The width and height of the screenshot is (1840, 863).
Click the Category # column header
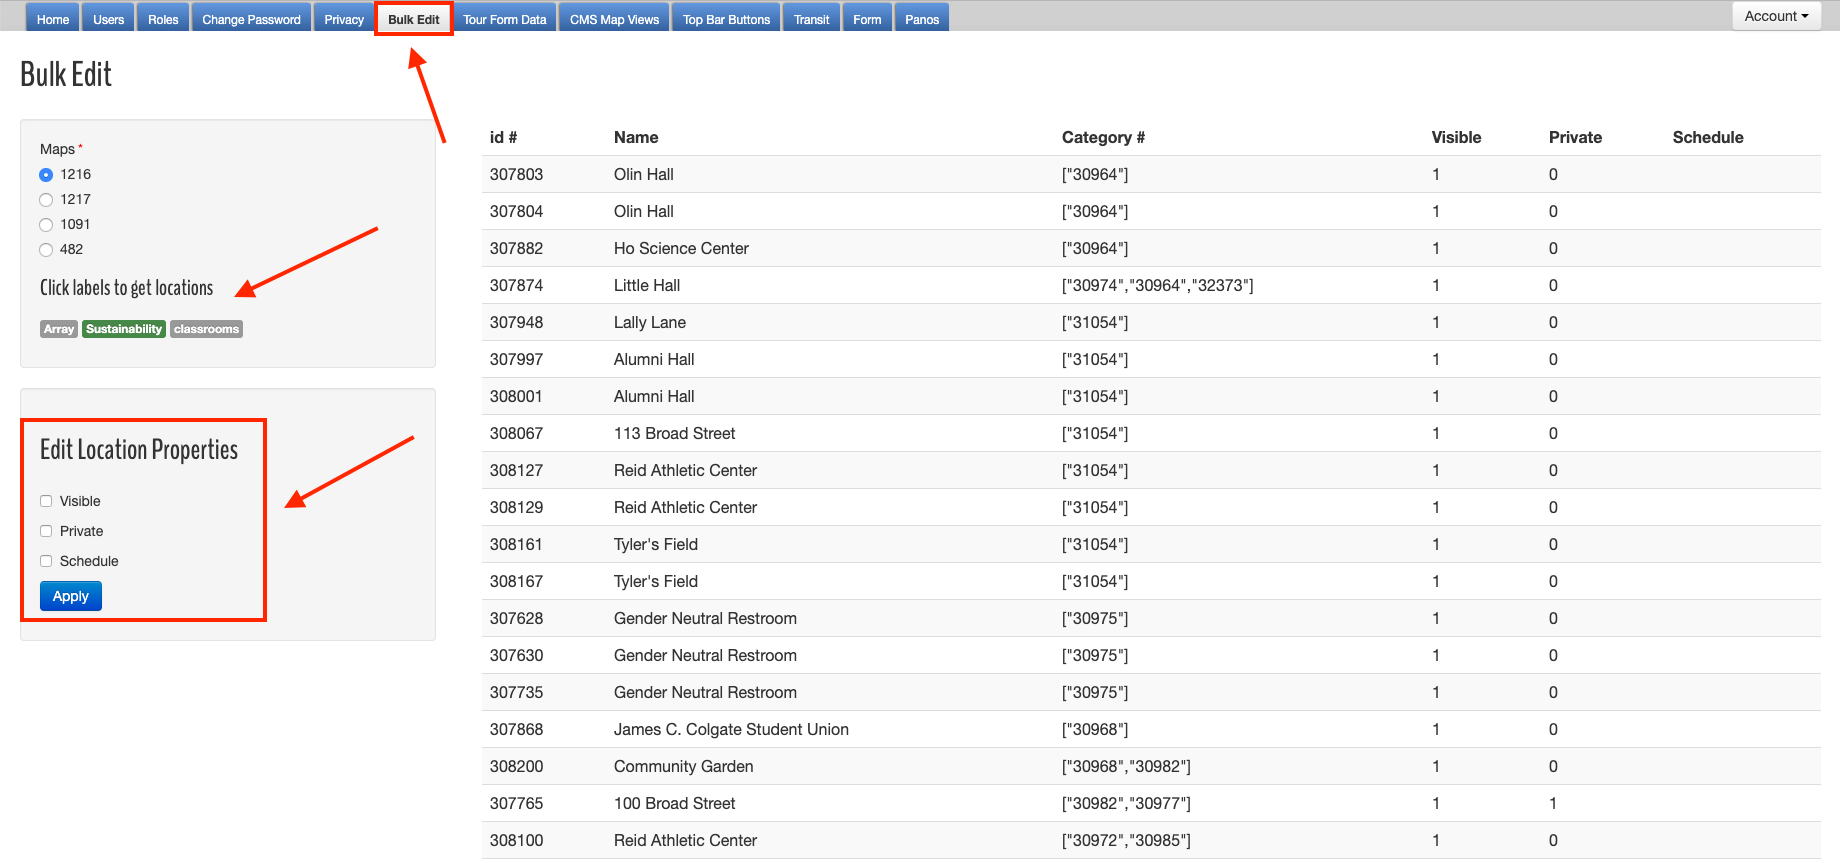[x=1103, y=137]
